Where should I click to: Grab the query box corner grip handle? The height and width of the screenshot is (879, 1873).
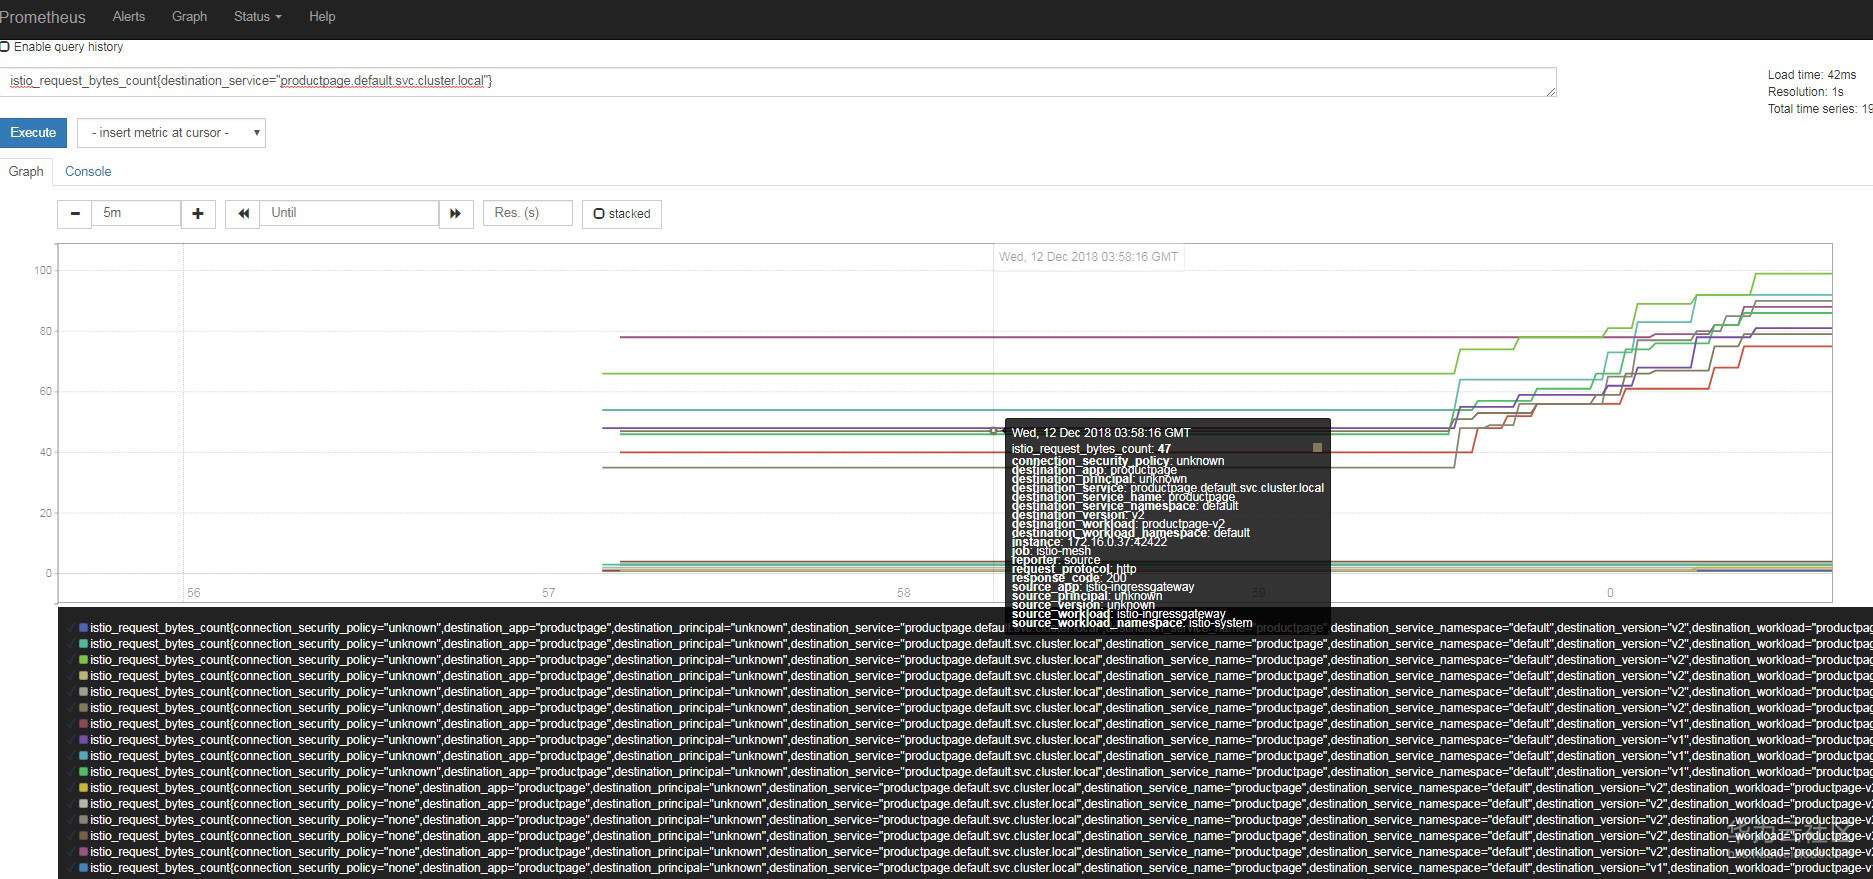[1551, 92]
